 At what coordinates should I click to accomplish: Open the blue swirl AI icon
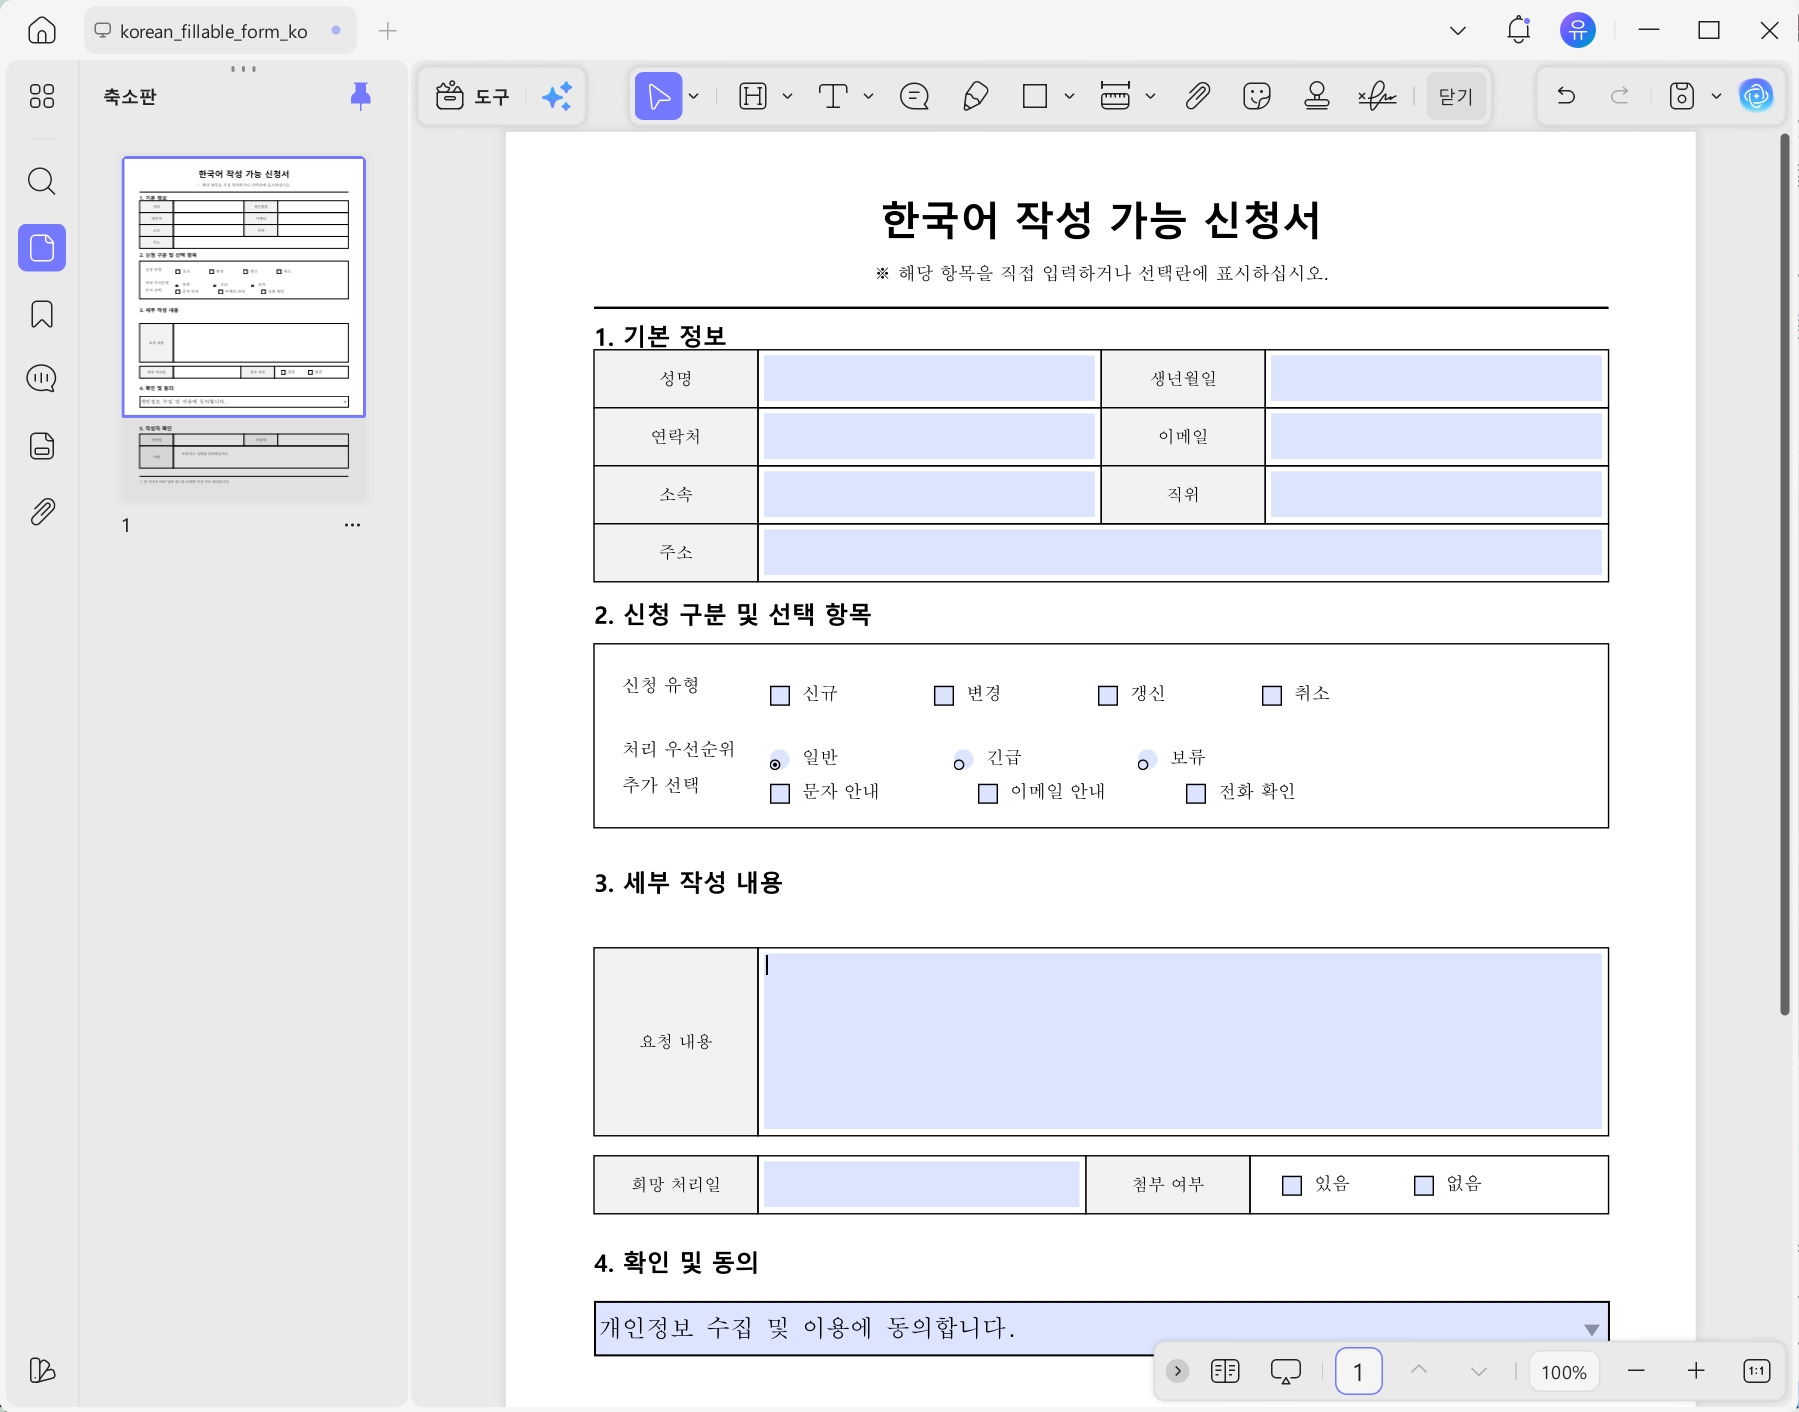(1756, 96)
